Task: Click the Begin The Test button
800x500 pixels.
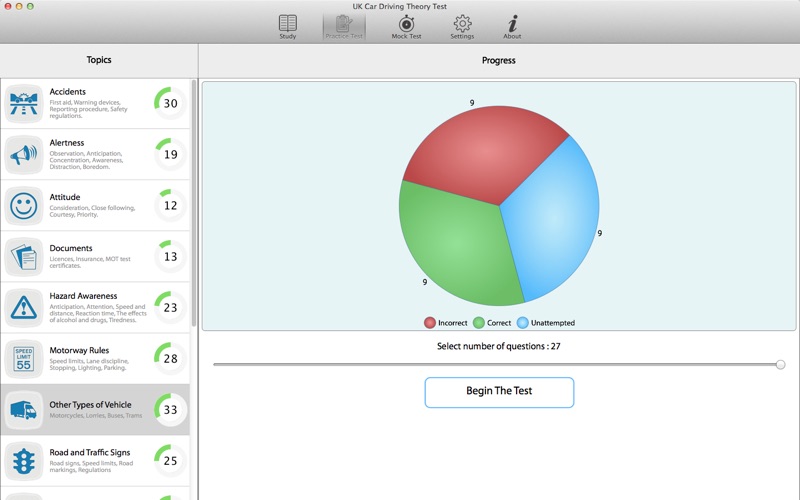Action: (x=499, y=392)
